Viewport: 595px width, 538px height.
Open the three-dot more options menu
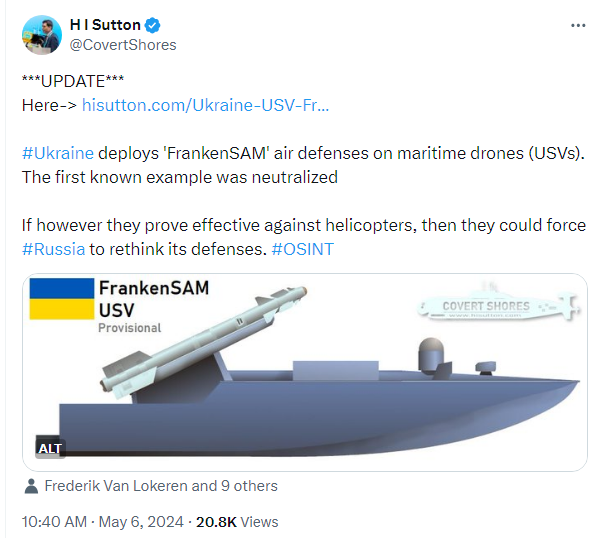578,25
